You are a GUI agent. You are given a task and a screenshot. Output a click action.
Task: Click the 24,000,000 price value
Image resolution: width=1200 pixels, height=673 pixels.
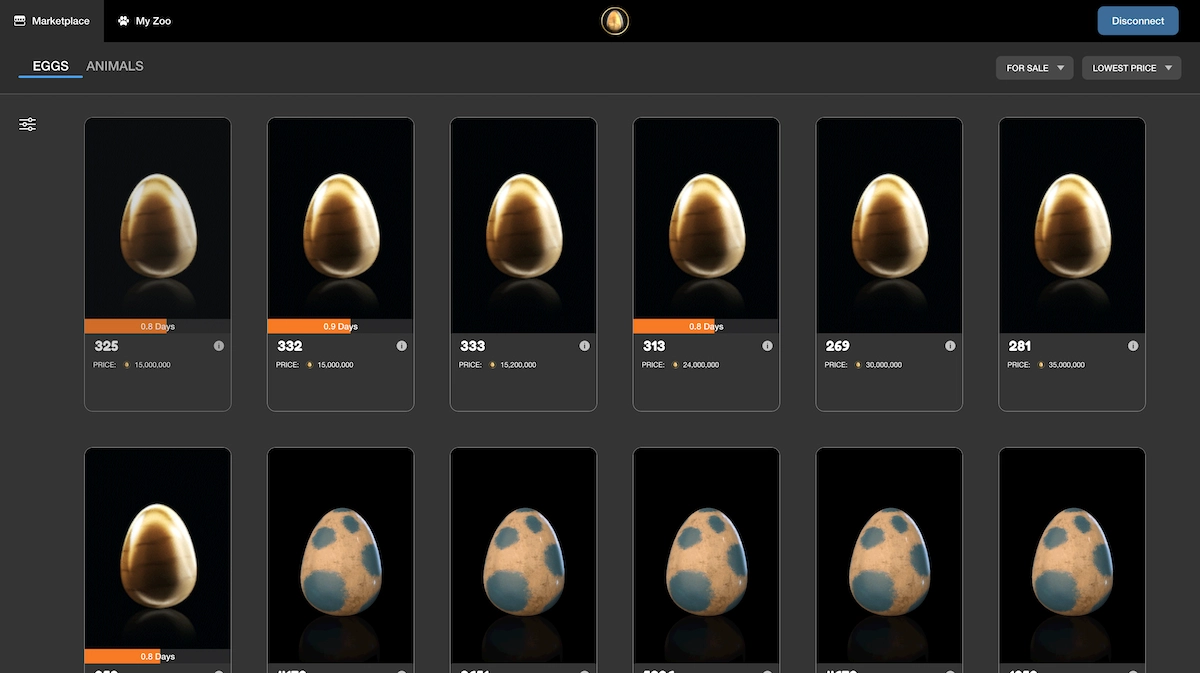coord(701,365)
